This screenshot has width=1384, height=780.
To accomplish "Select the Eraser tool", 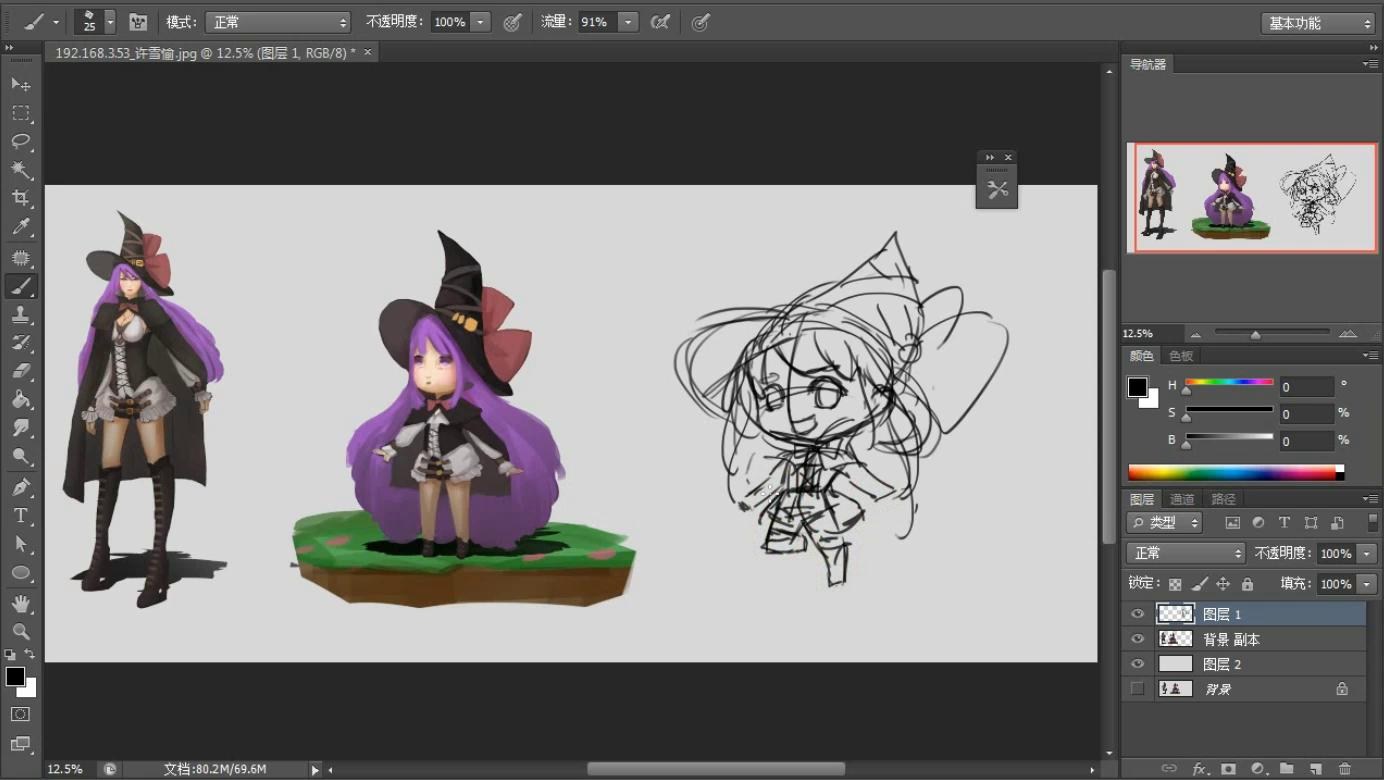I will 20,371.
